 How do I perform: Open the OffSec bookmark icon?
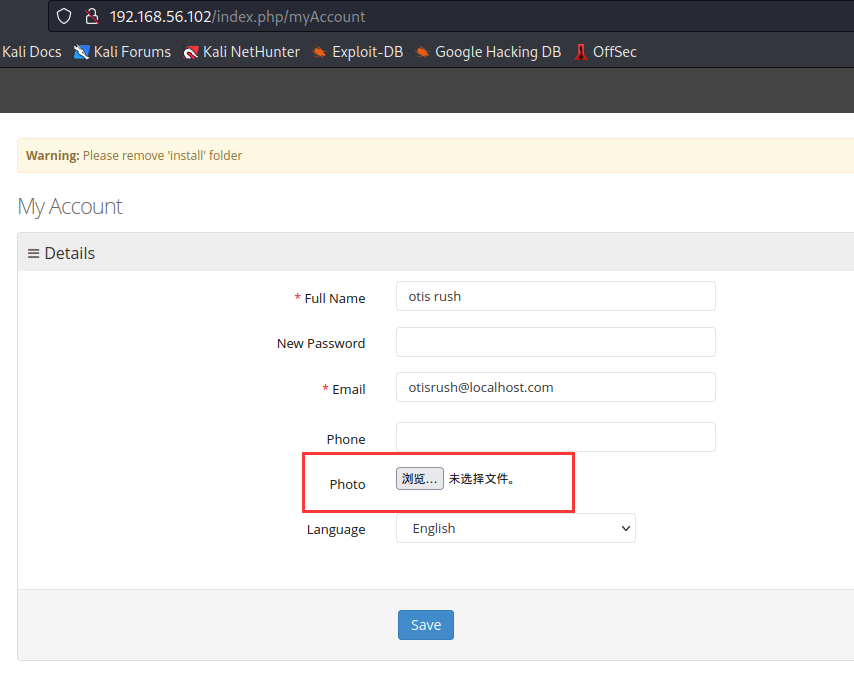point(581,52)
